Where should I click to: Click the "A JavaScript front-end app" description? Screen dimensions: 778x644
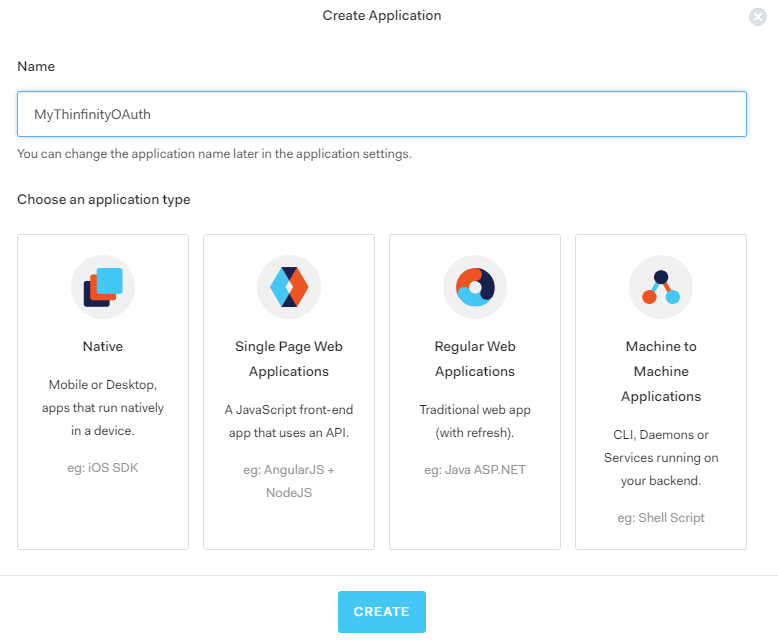(x=289, y=421)
